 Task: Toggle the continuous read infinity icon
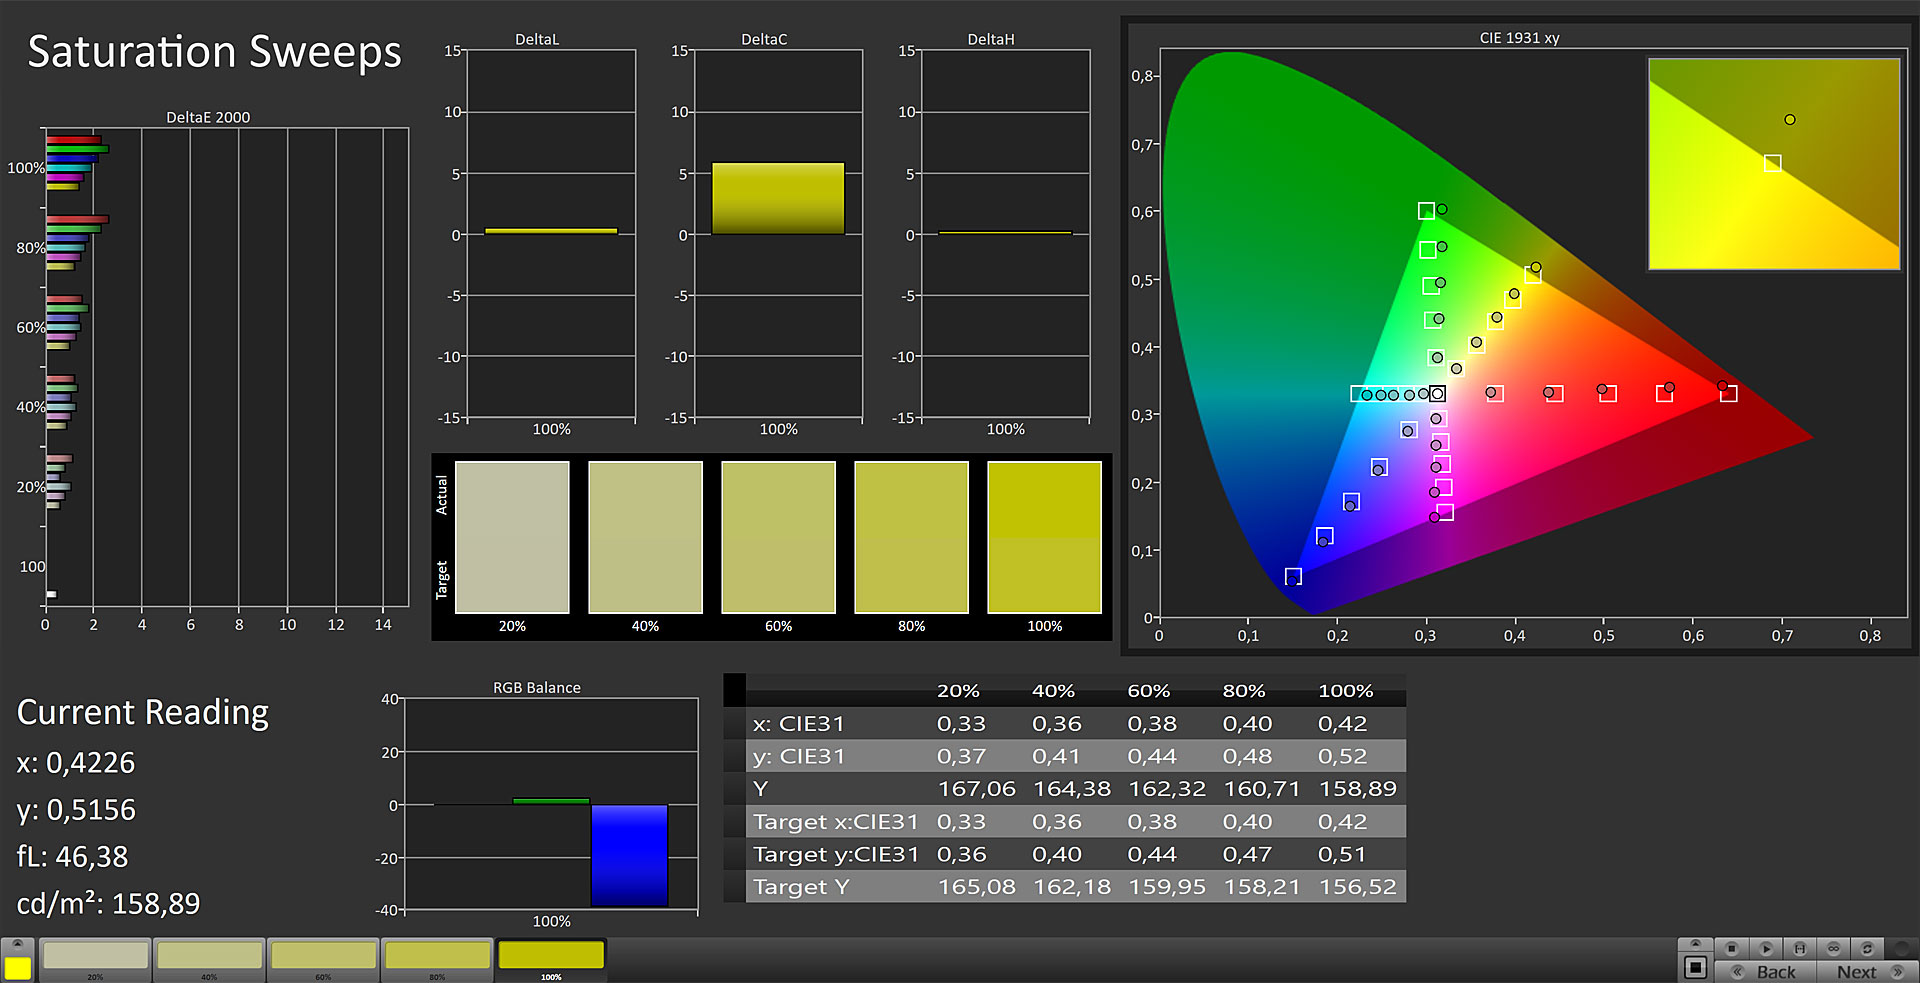[1834, 948]
